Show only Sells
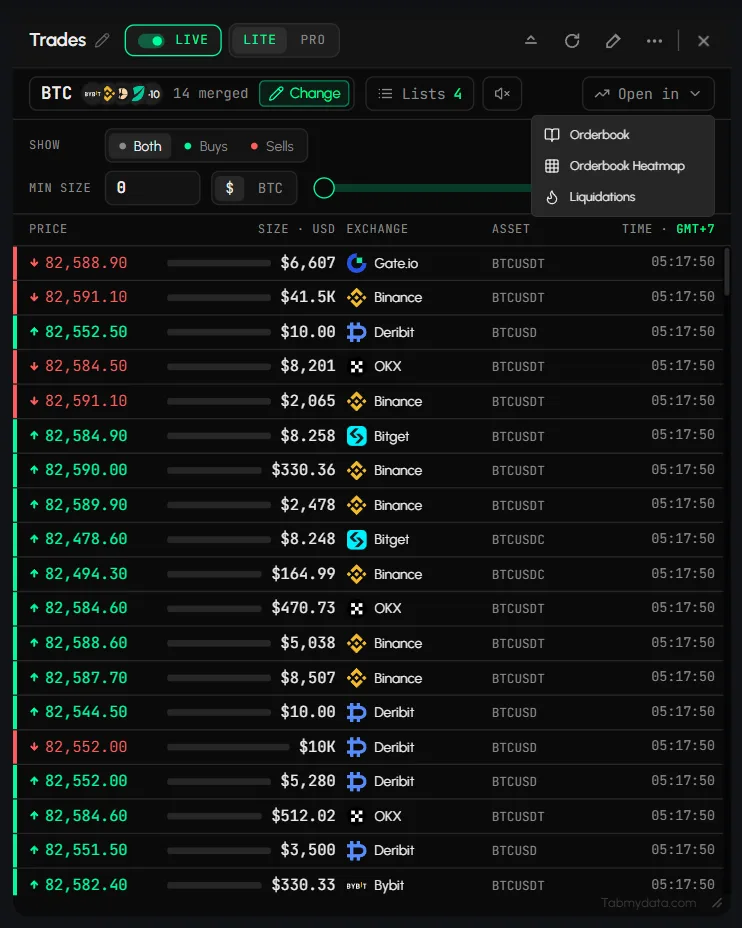This screenshot has width=742, height=928. [272, 146]
